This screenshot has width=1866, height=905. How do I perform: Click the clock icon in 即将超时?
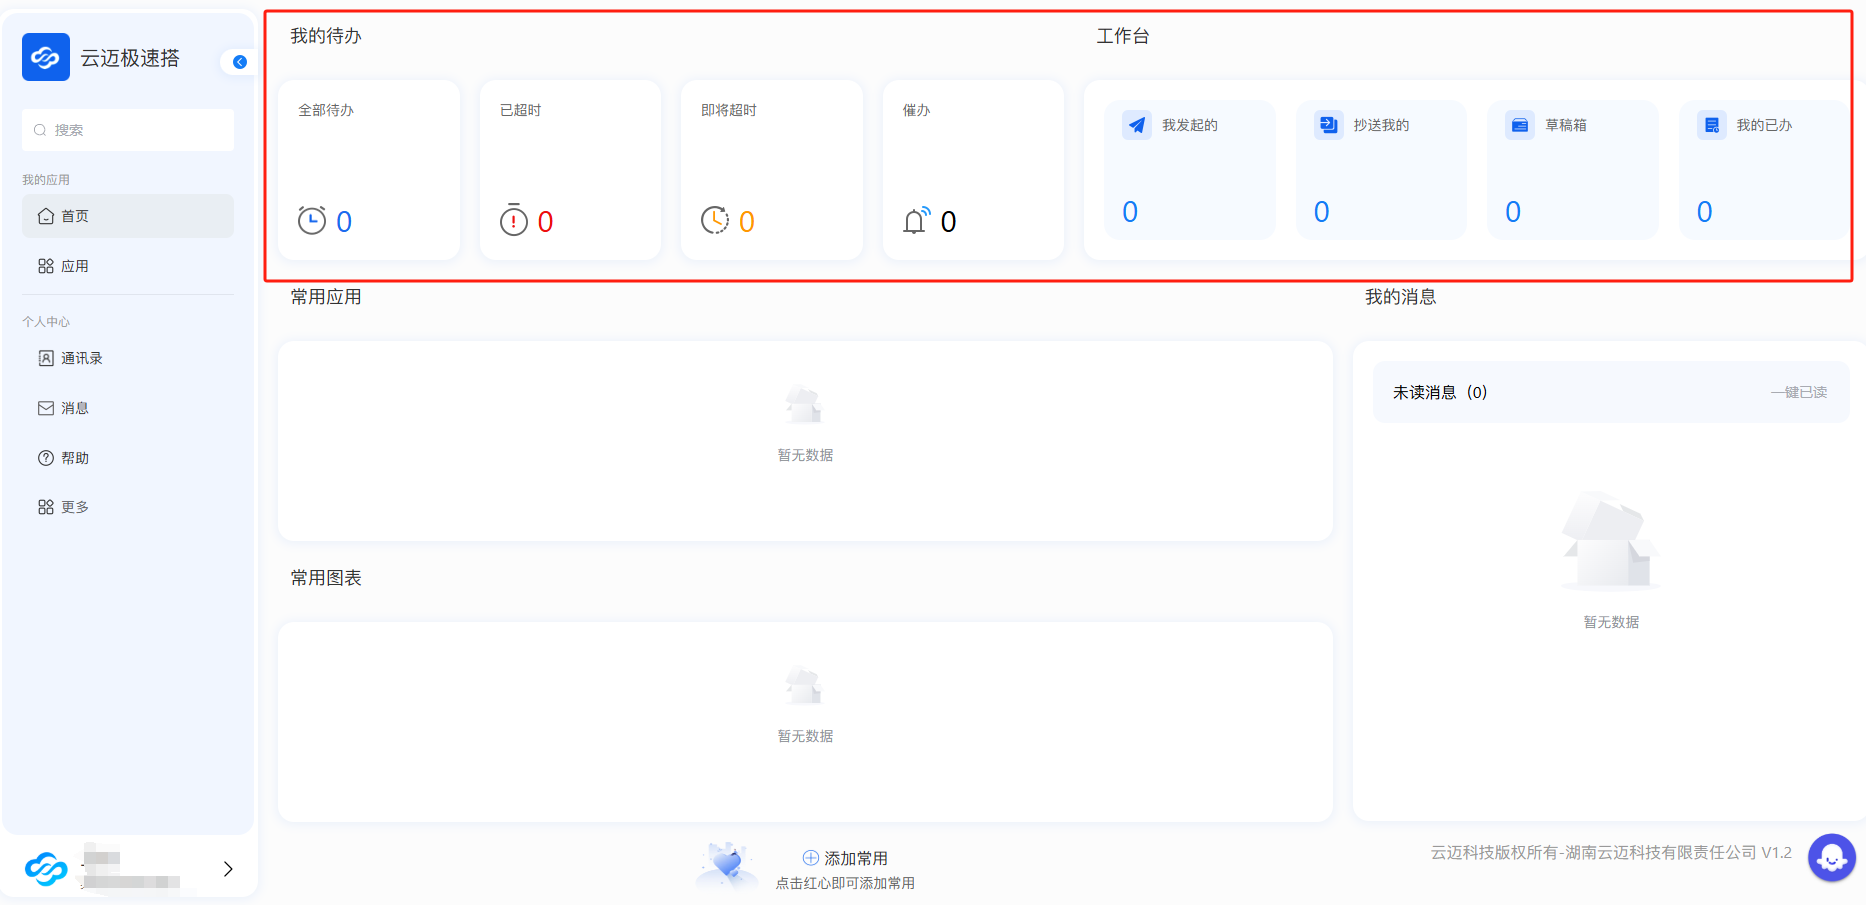pyautogui.click(x=715, y=220)
